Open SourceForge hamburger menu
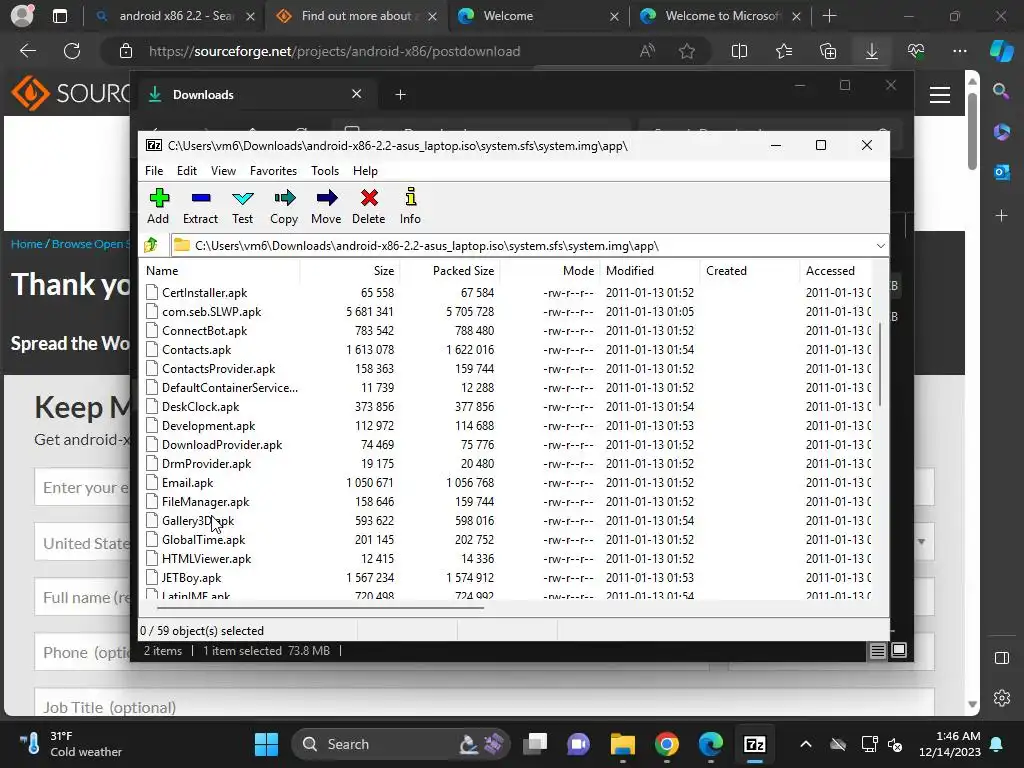This screenshot has width=1024, height=768. click(940, 95)
